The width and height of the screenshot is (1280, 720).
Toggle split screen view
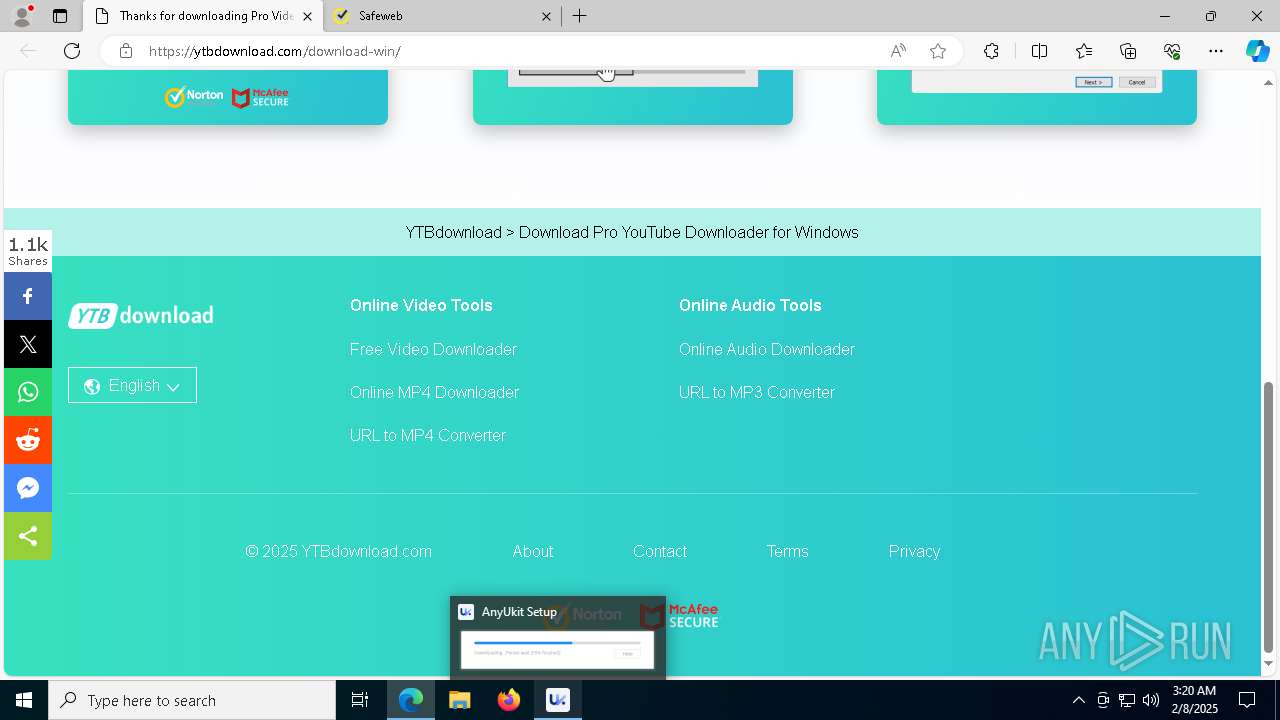1039,51
